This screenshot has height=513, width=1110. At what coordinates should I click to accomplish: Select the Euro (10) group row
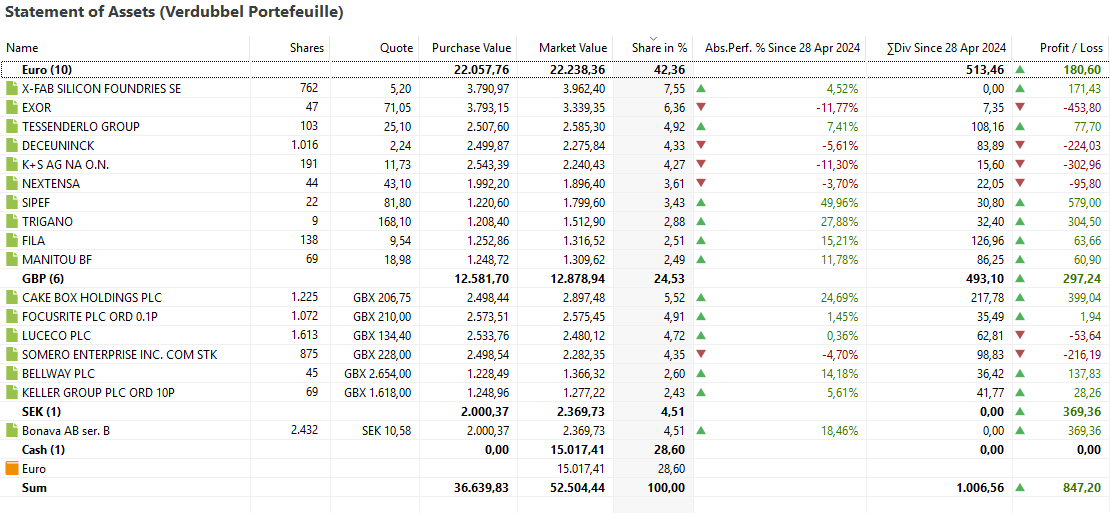click(x=554, y=69)
